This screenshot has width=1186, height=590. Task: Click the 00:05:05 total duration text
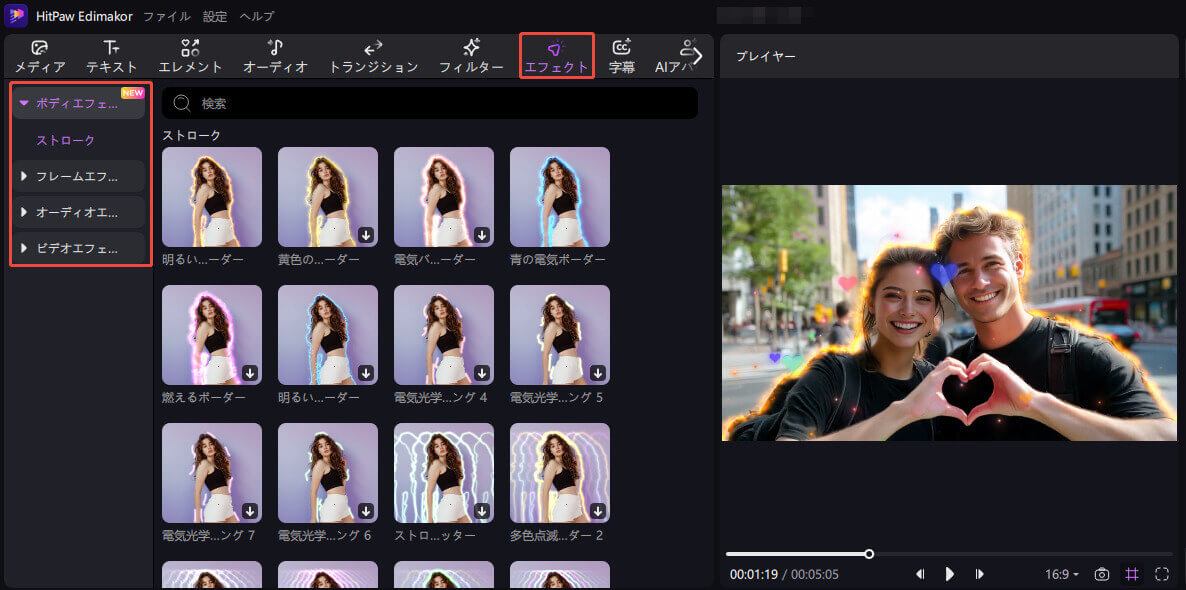(x=815, y=575)
